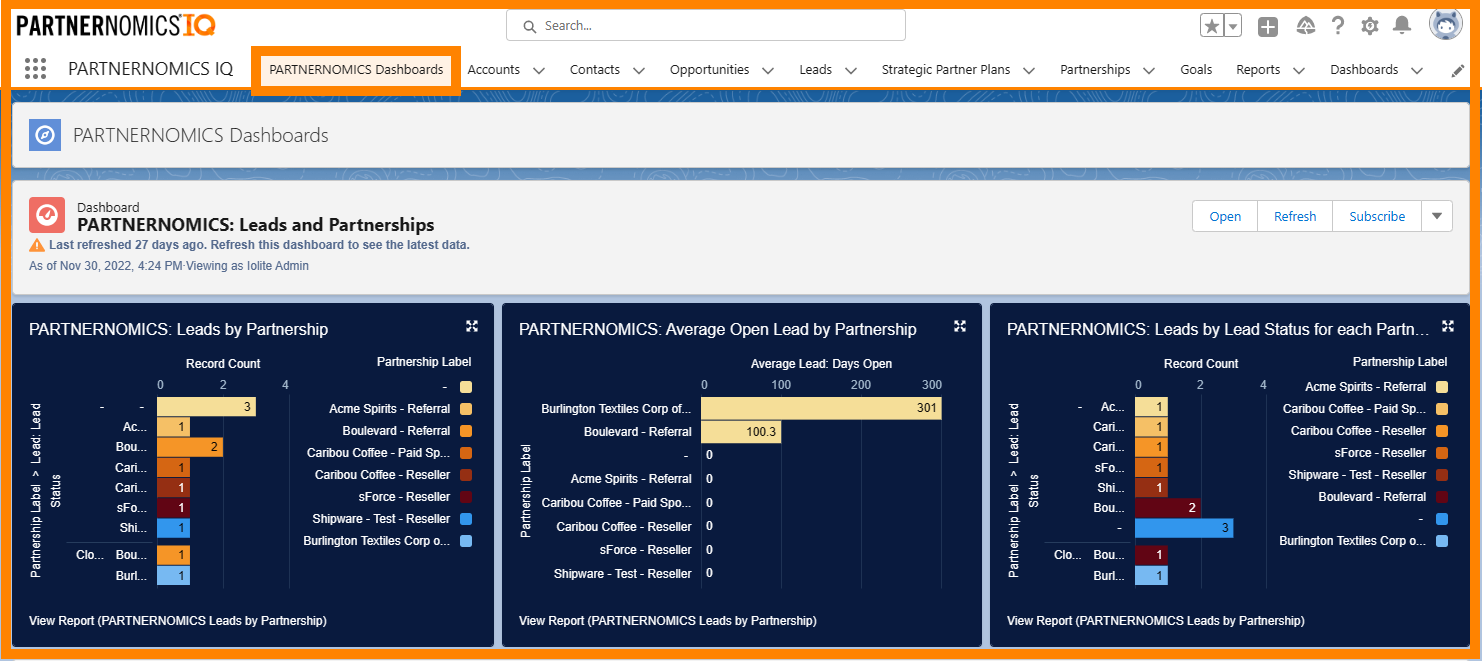This screenshot has height=661, width=1482.
Task: Open the App Launcher grid icon
Action: [35, 68]
